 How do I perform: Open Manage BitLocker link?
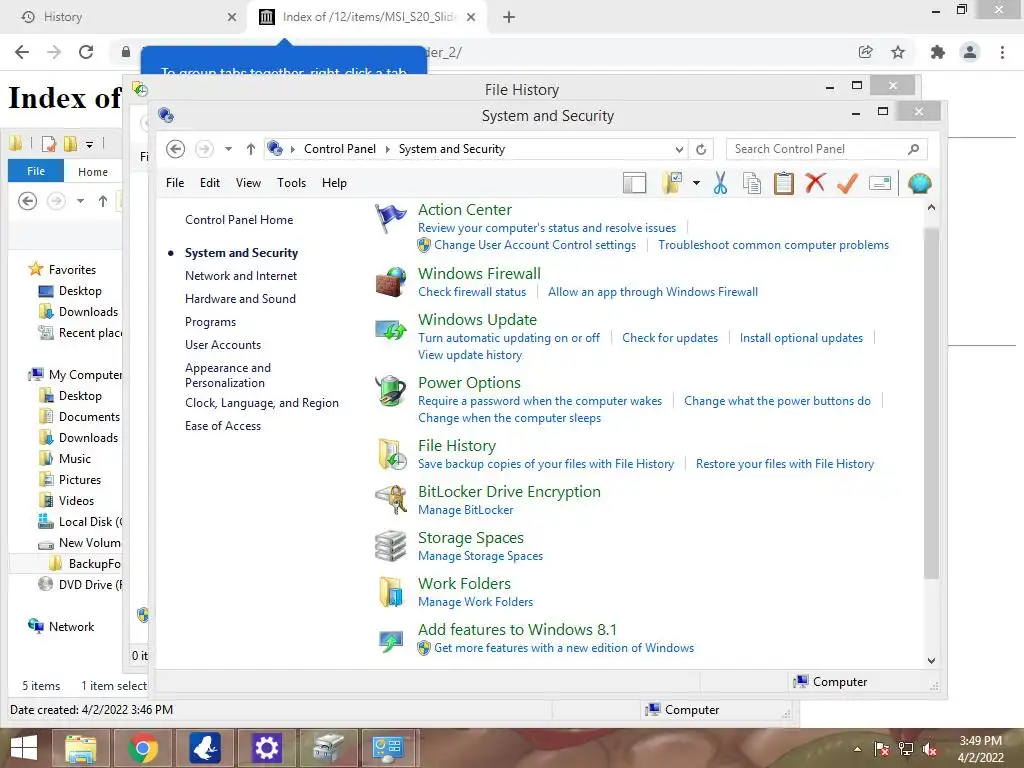tap(465, 510)
